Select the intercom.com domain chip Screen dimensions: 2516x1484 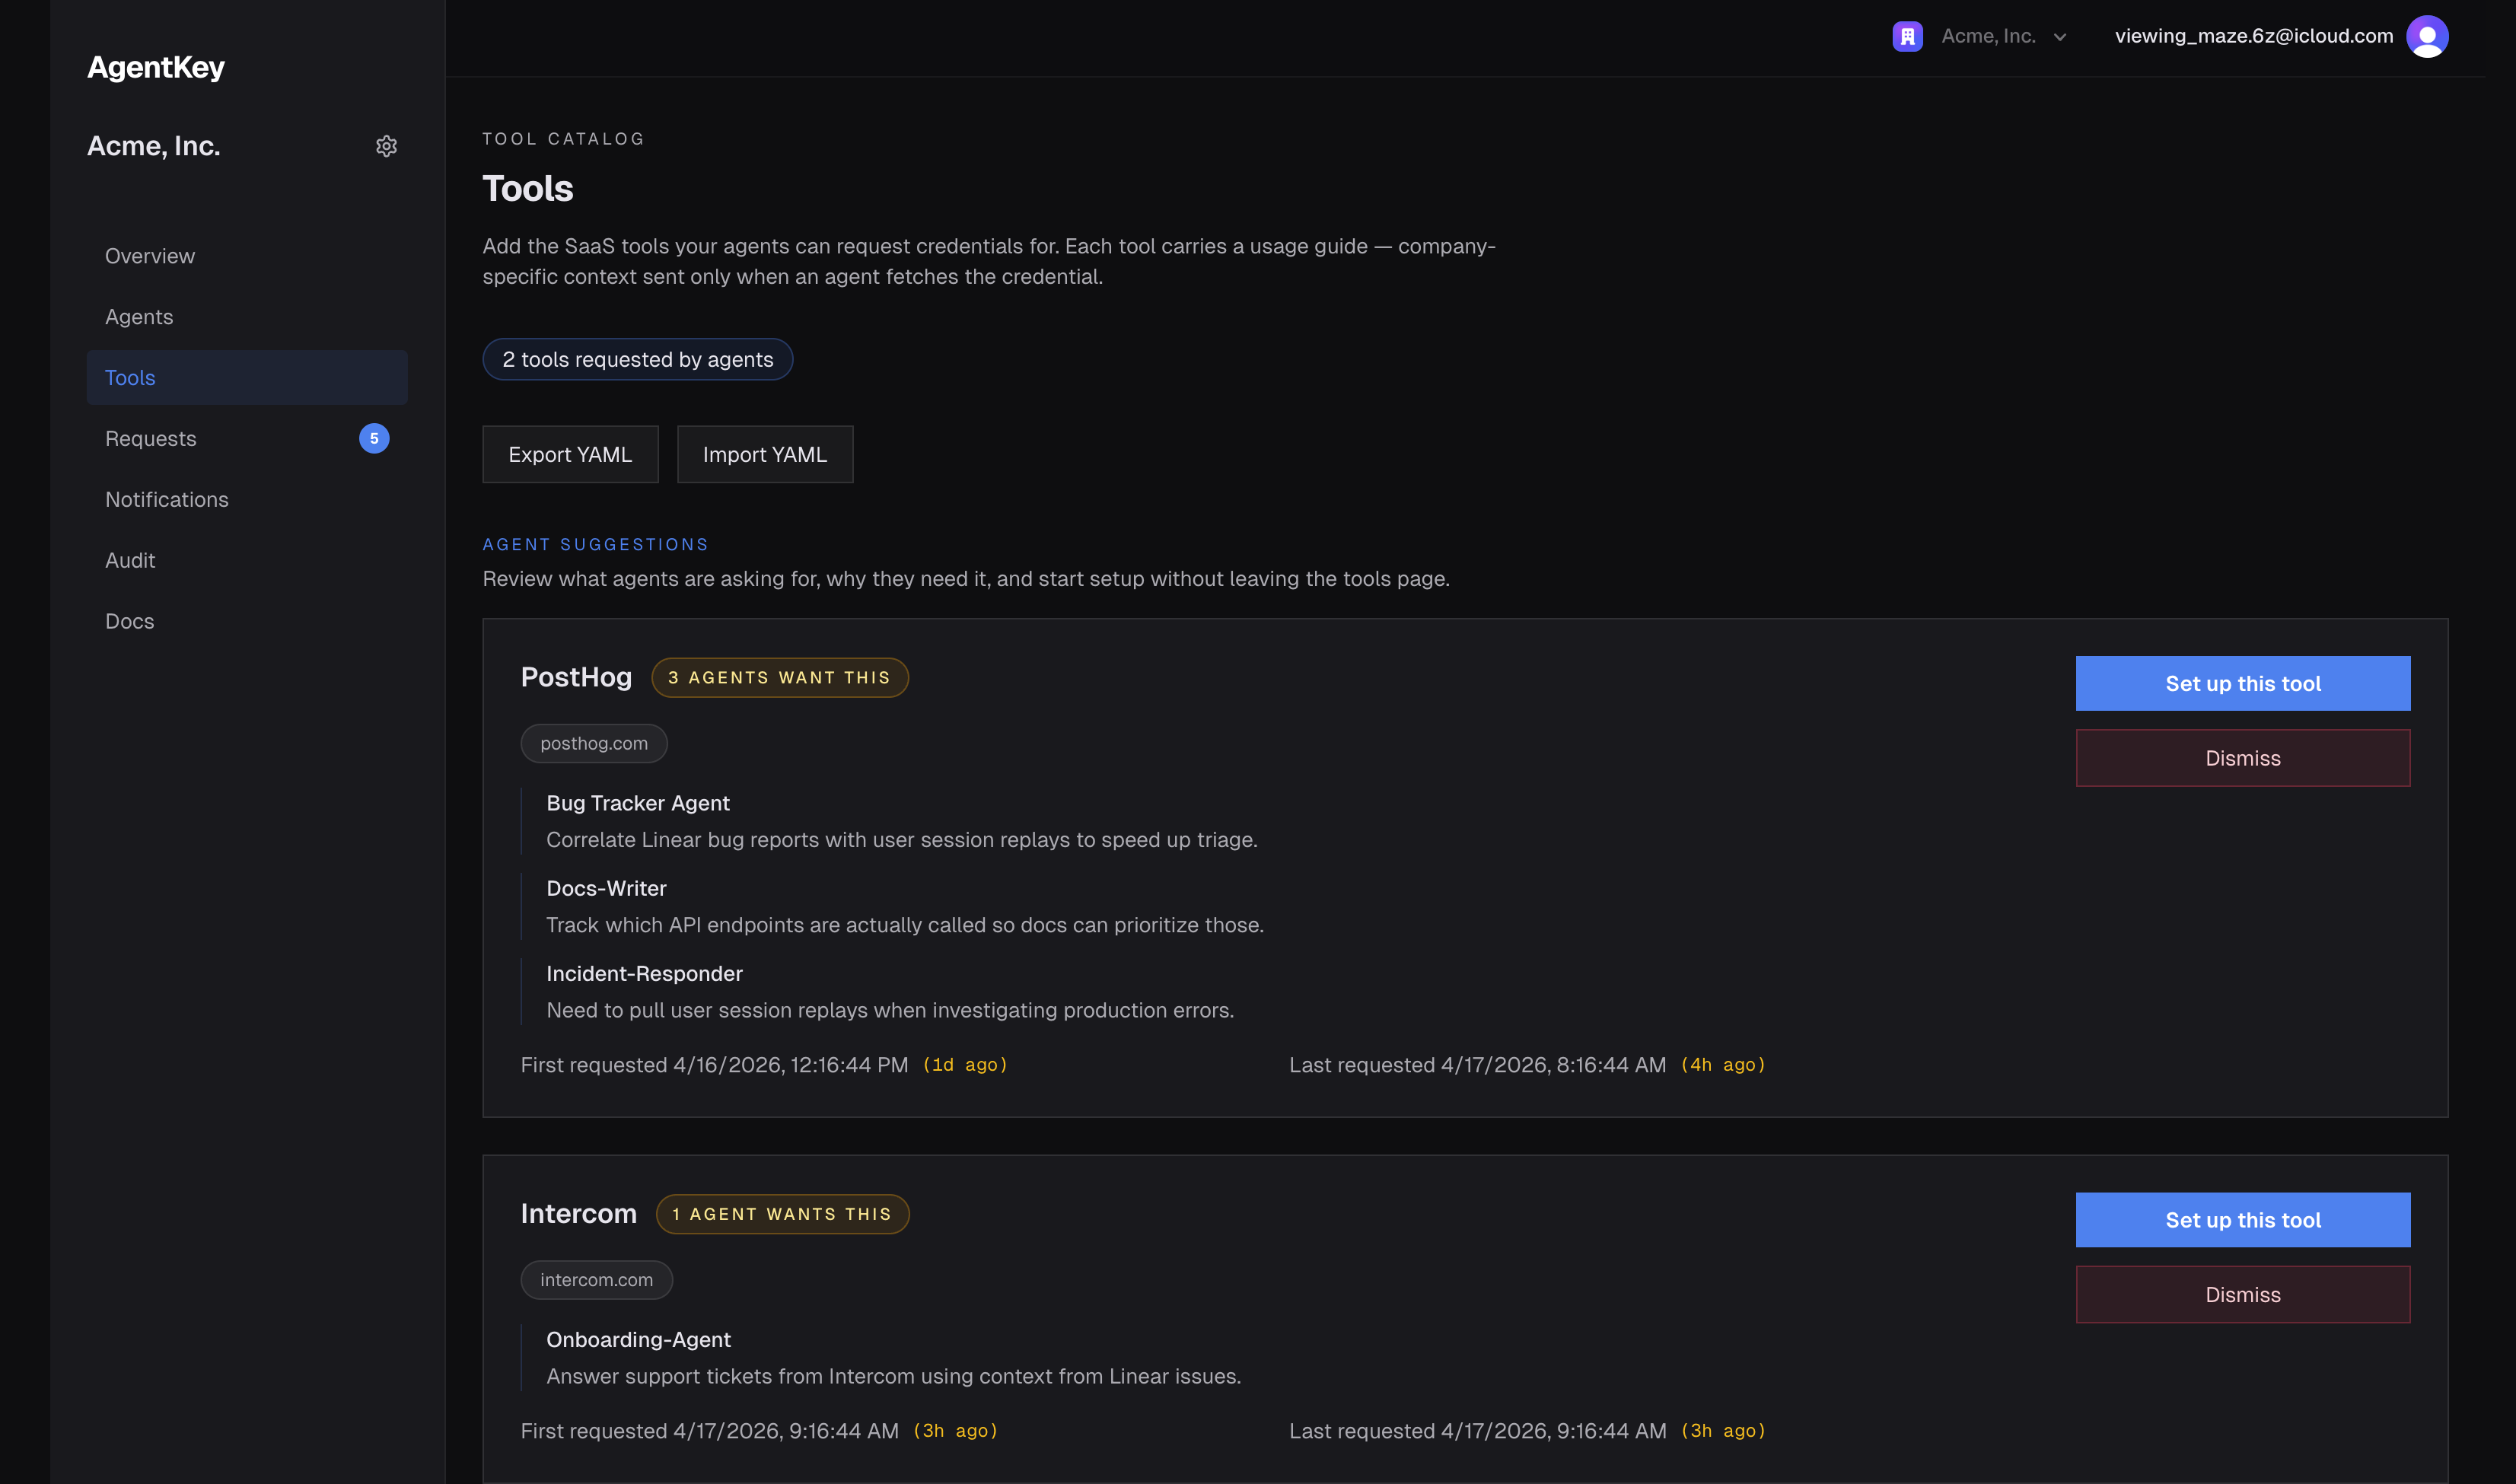[596, 1280]
